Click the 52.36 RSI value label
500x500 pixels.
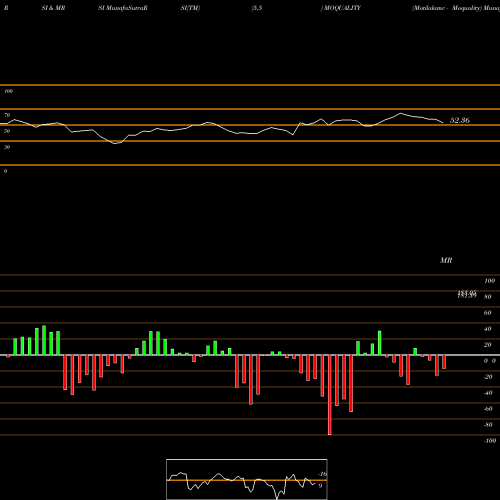coord(460,120)
